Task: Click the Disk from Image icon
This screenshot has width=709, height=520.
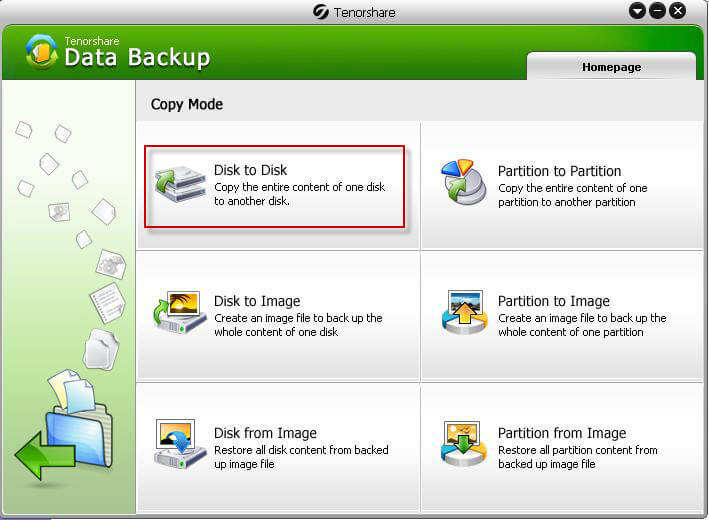Action: 180,444
